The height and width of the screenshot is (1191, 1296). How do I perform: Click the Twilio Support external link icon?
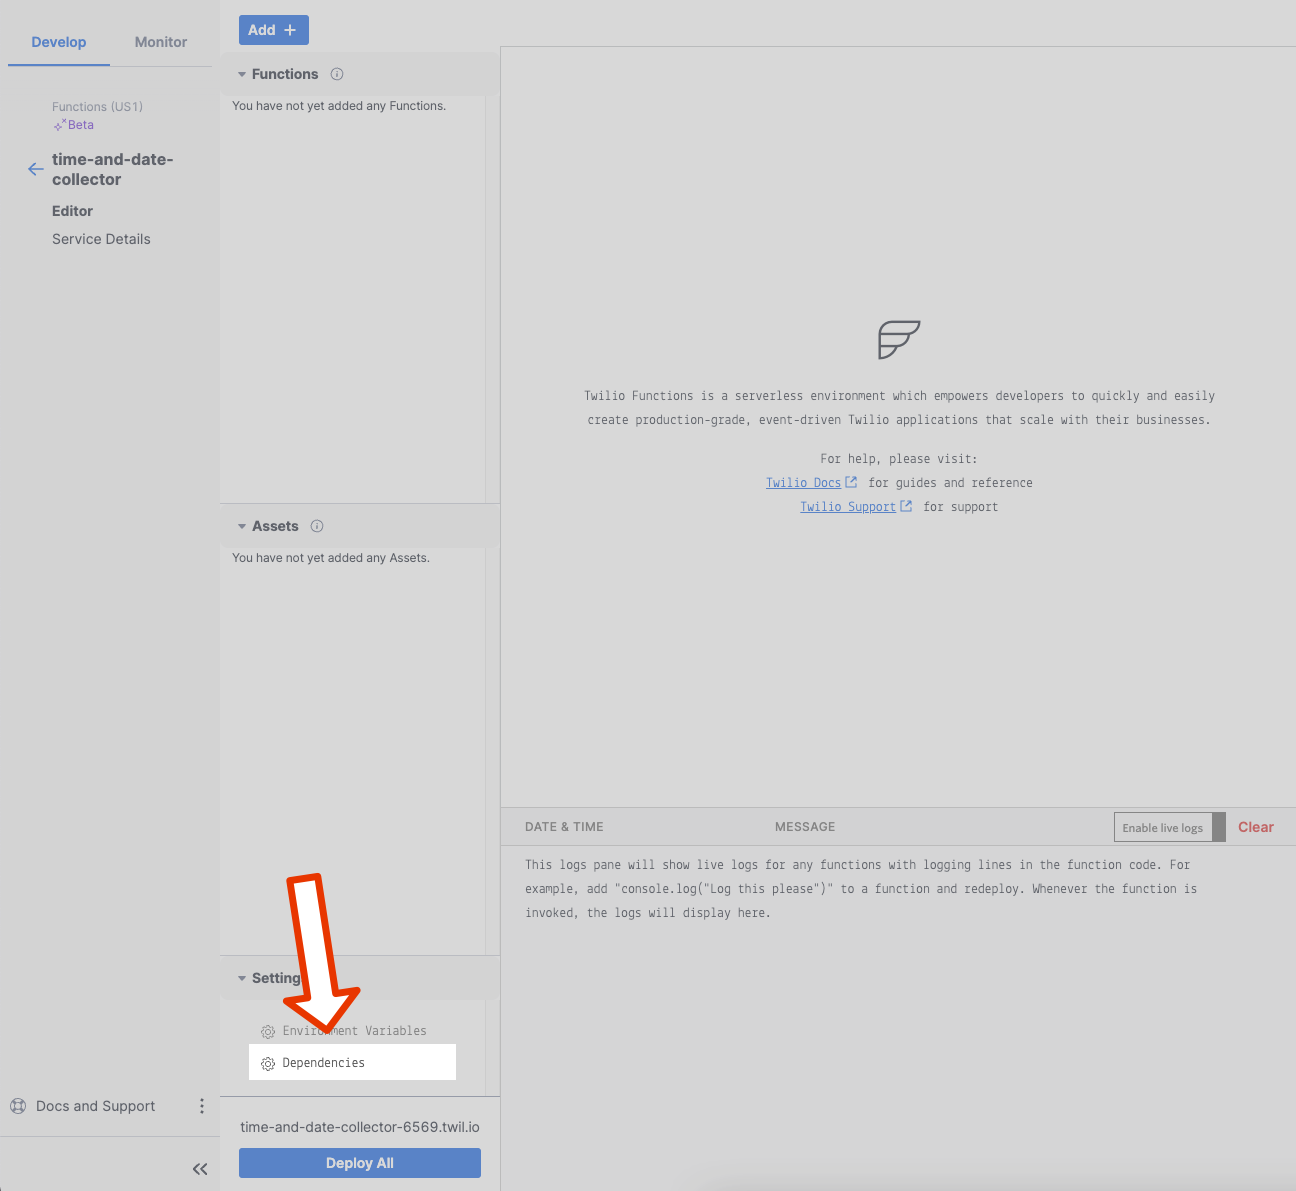click(906, 506)
